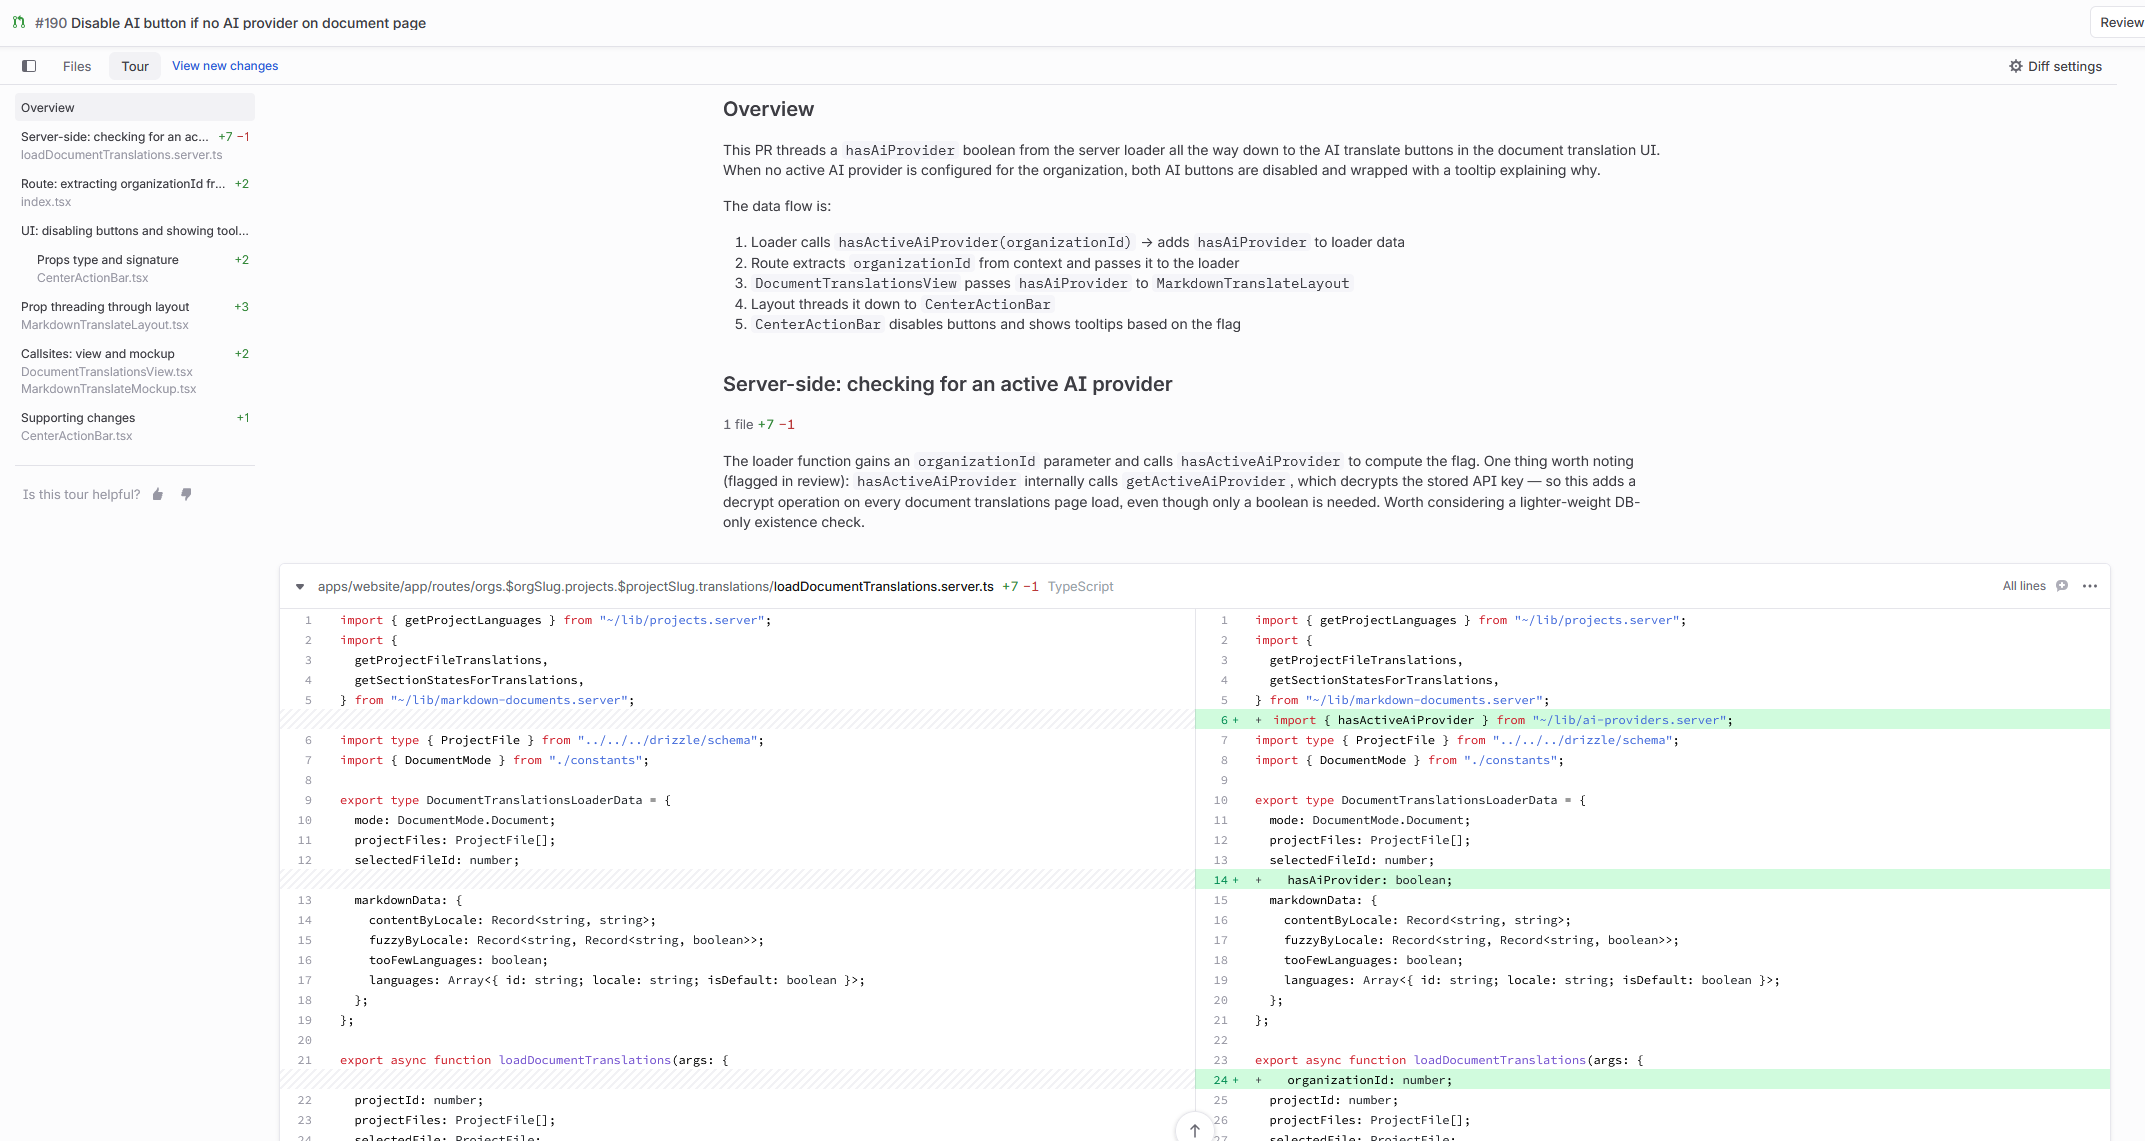Give the tour a thumbs down
The width and height of the screenshot is (2145, 1141).
point(186,494)
